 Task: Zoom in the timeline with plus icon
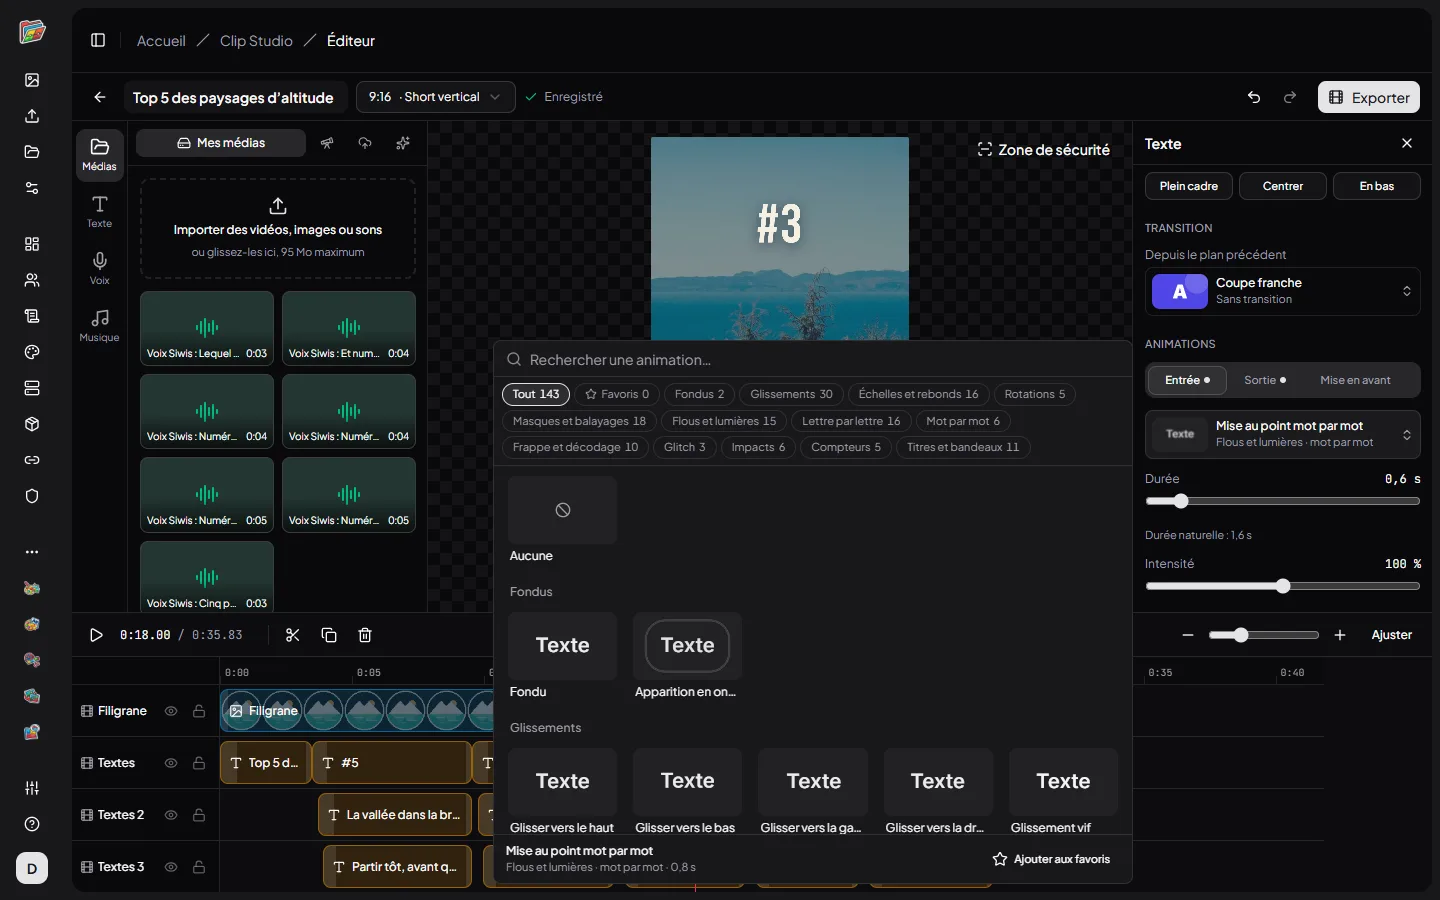coord(1340,635)
